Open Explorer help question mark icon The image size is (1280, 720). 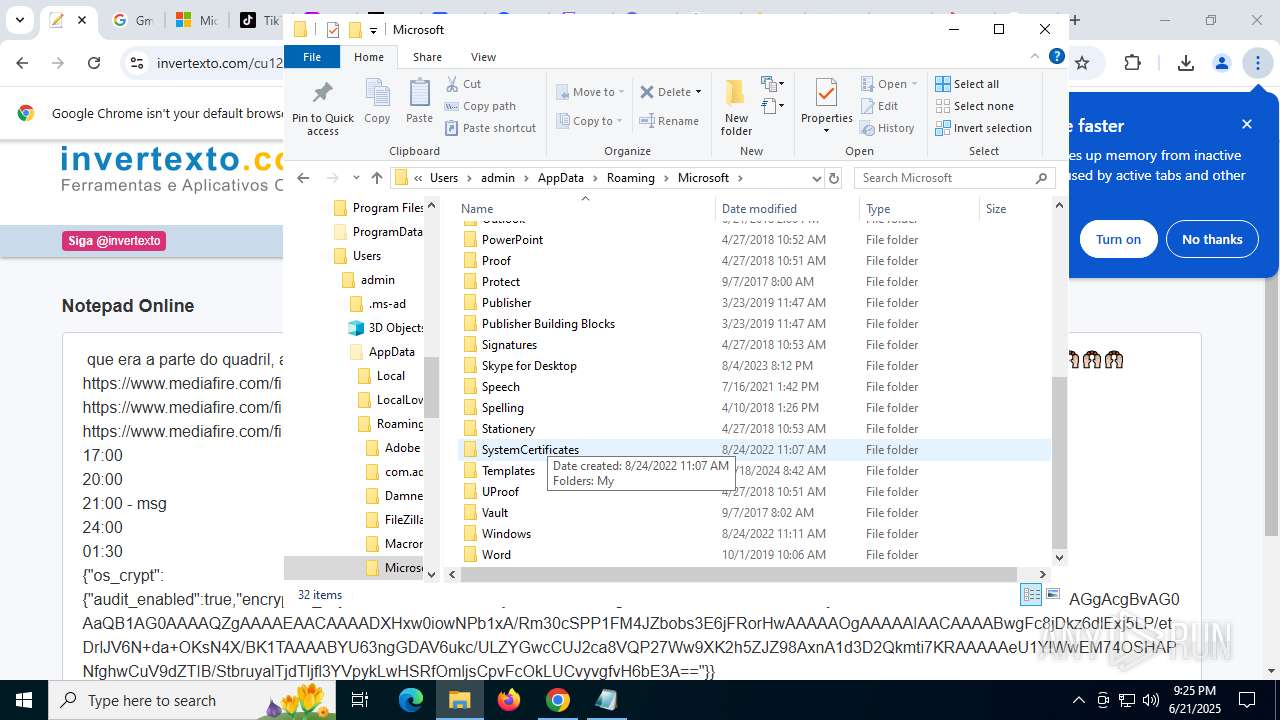point(1056,57)
